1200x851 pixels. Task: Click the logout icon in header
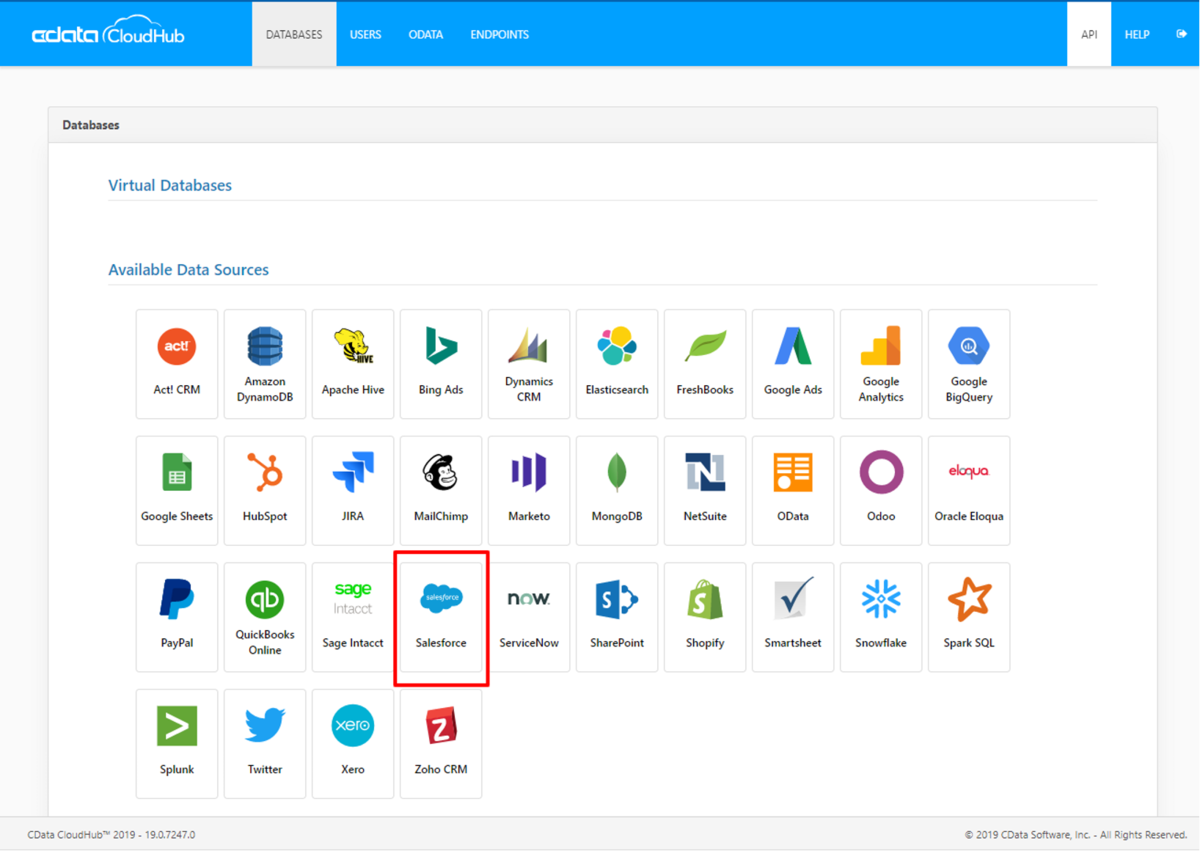click(x=1181, y=34)
